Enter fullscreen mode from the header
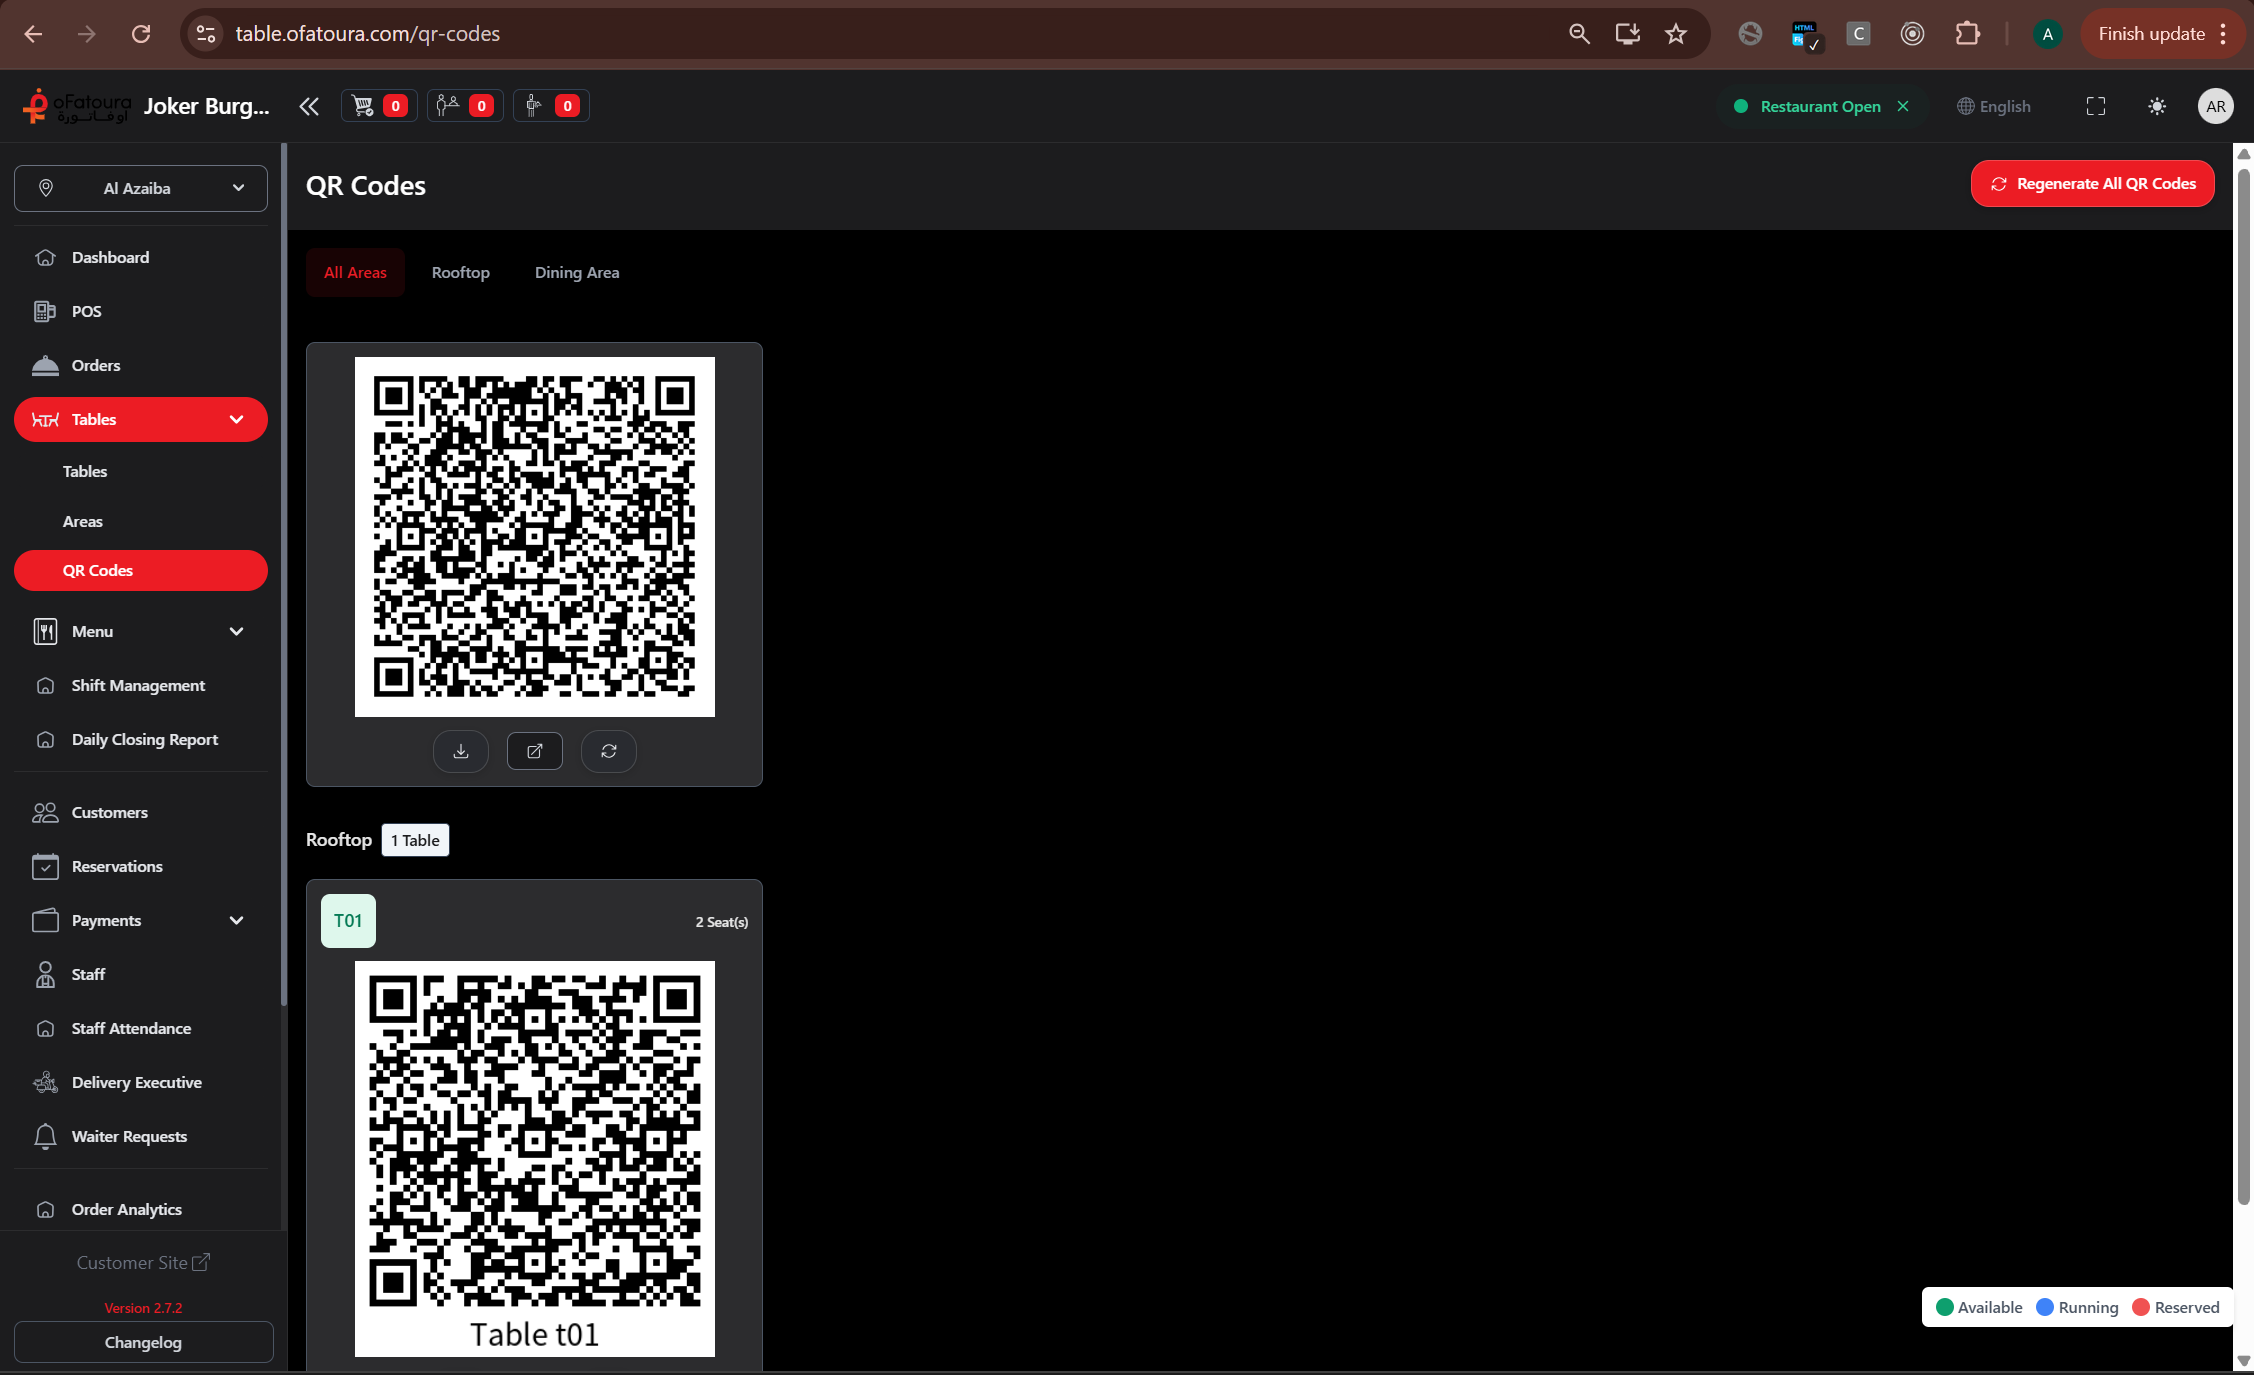 pos(2096,106)
